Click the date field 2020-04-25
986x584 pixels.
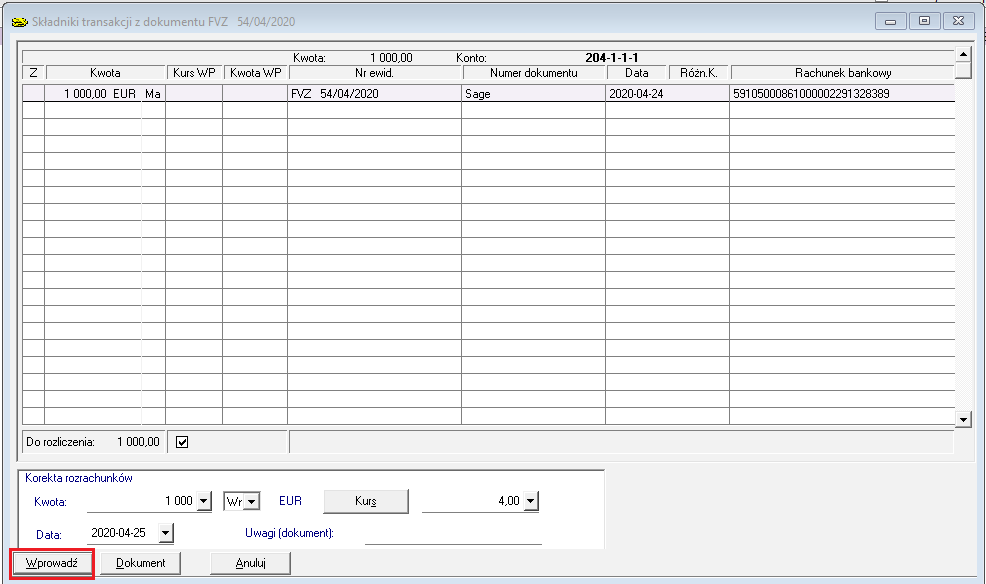tap(122, 533)
